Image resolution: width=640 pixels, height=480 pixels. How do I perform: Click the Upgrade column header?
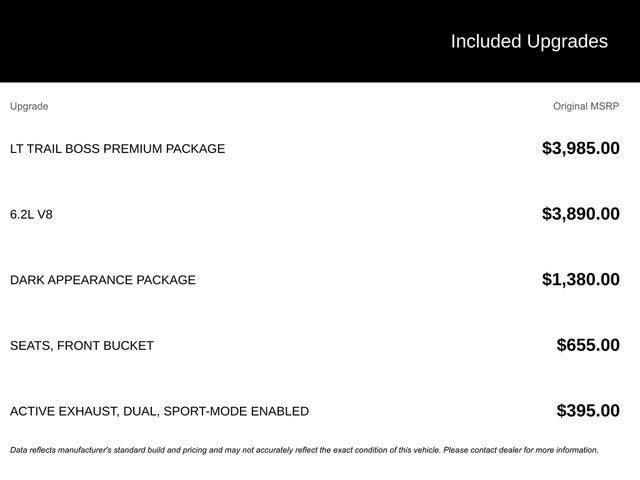pyautogui.click(x=29, y=106)
